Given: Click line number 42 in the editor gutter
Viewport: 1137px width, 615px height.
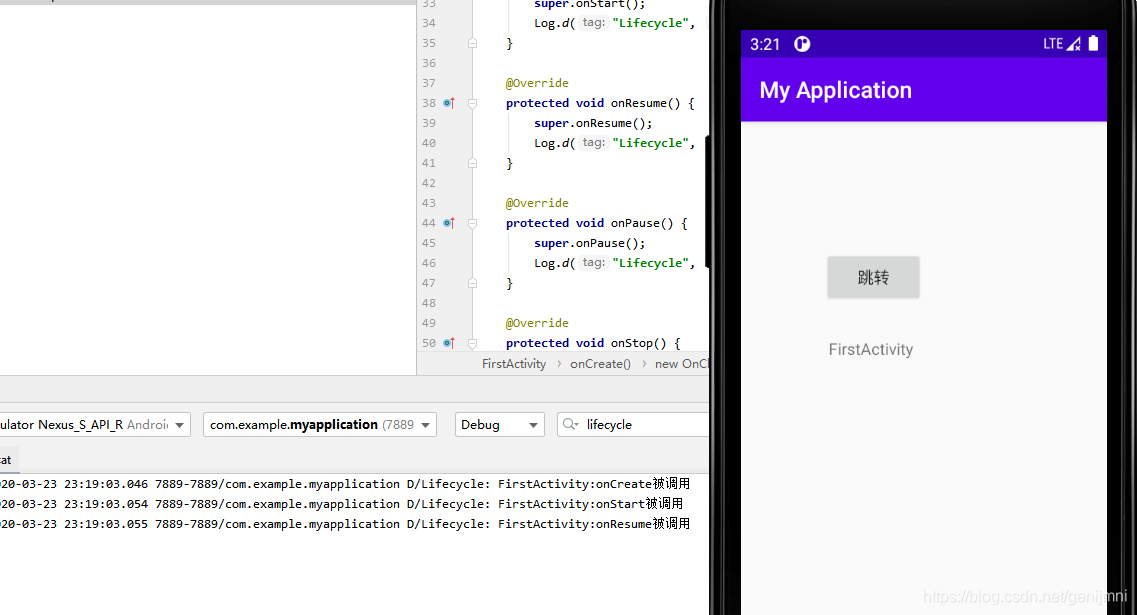Looking at the screenshot, I should 429,183.
